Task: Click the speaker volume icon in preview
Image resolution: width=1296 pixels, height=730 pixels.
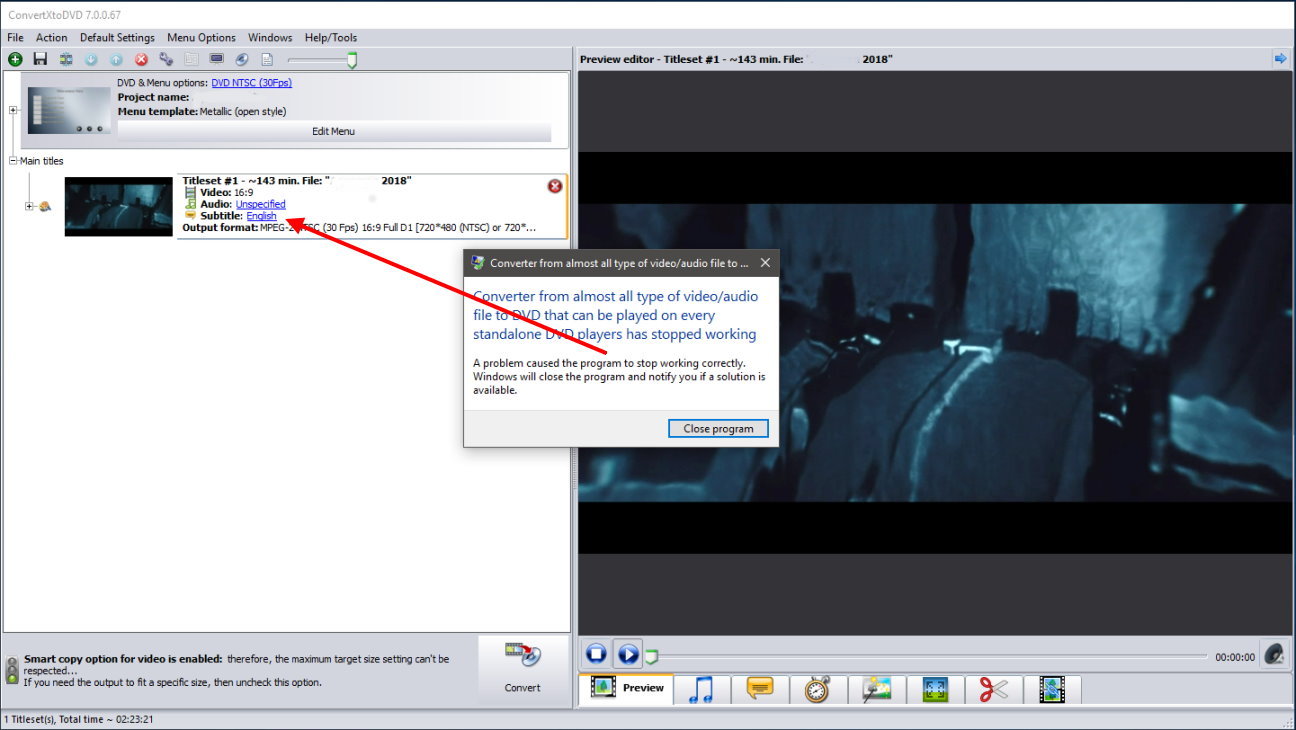Action: (x=1273, y=655)
